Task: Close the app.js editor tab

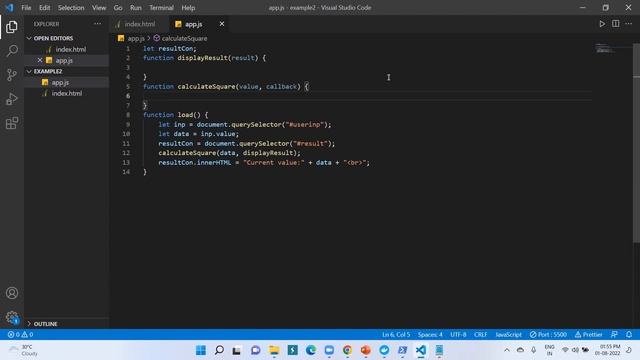Action: pos(222,24)
